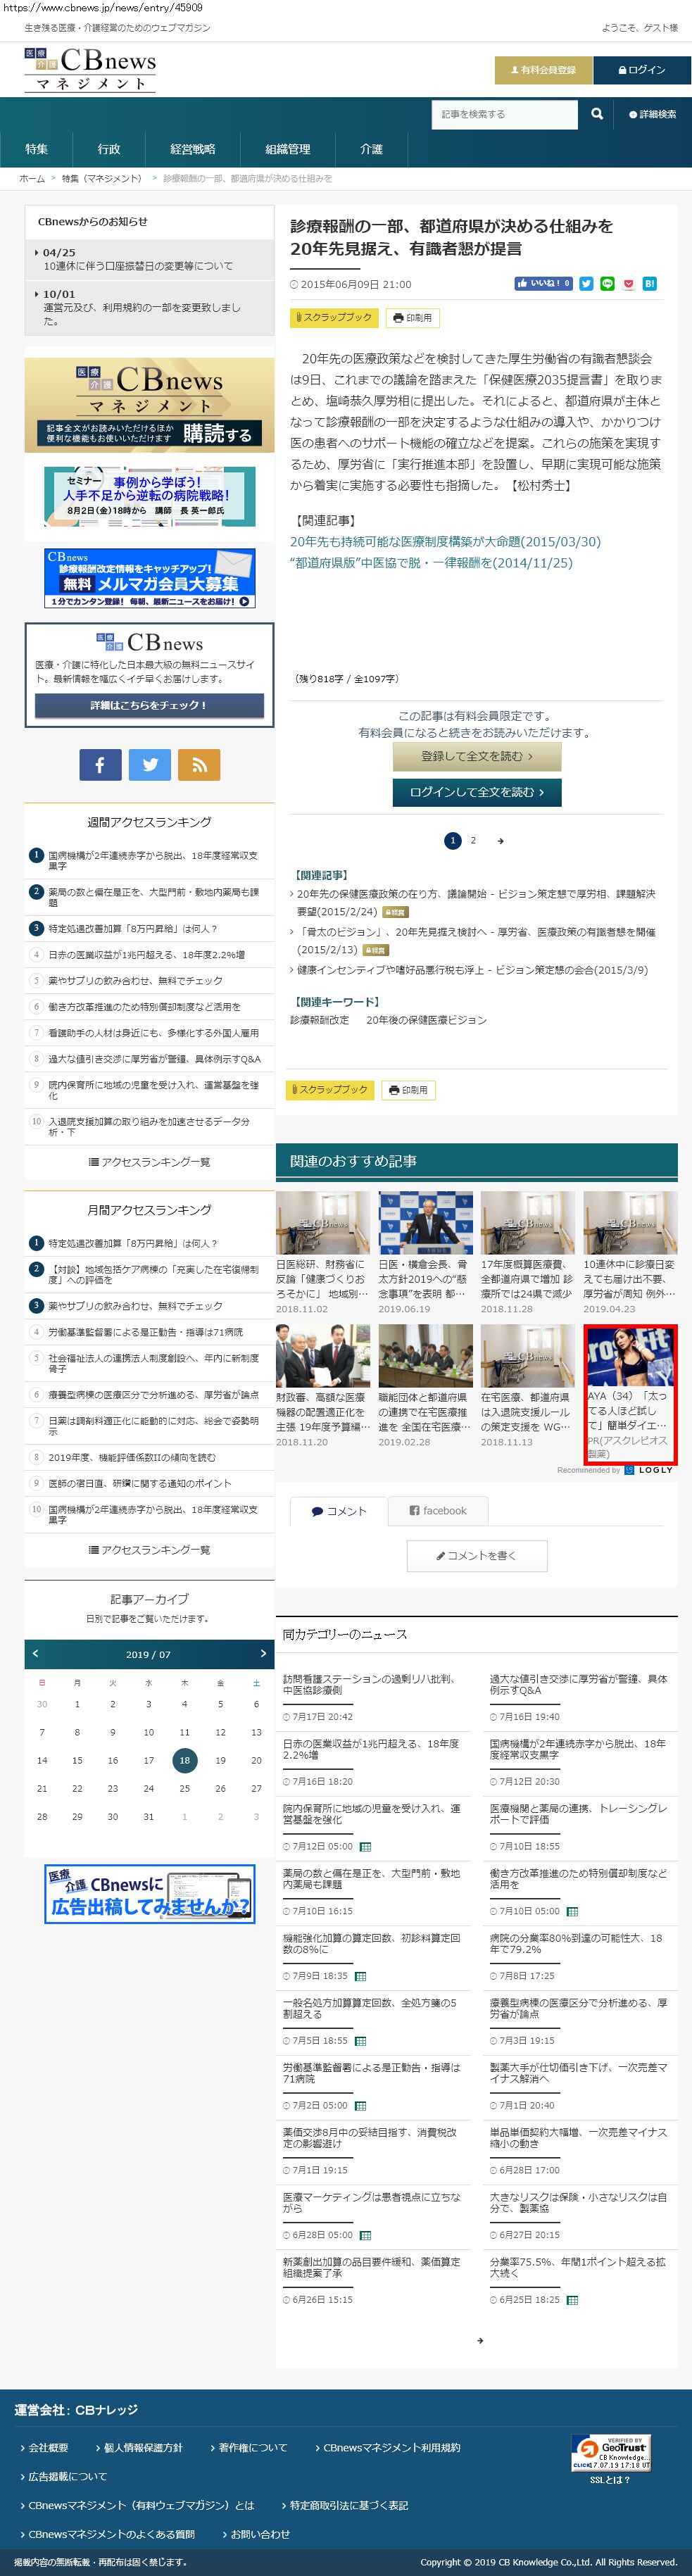Click the Facebook square icon in sidebar
692x2576 pixels.
[100, 765]
